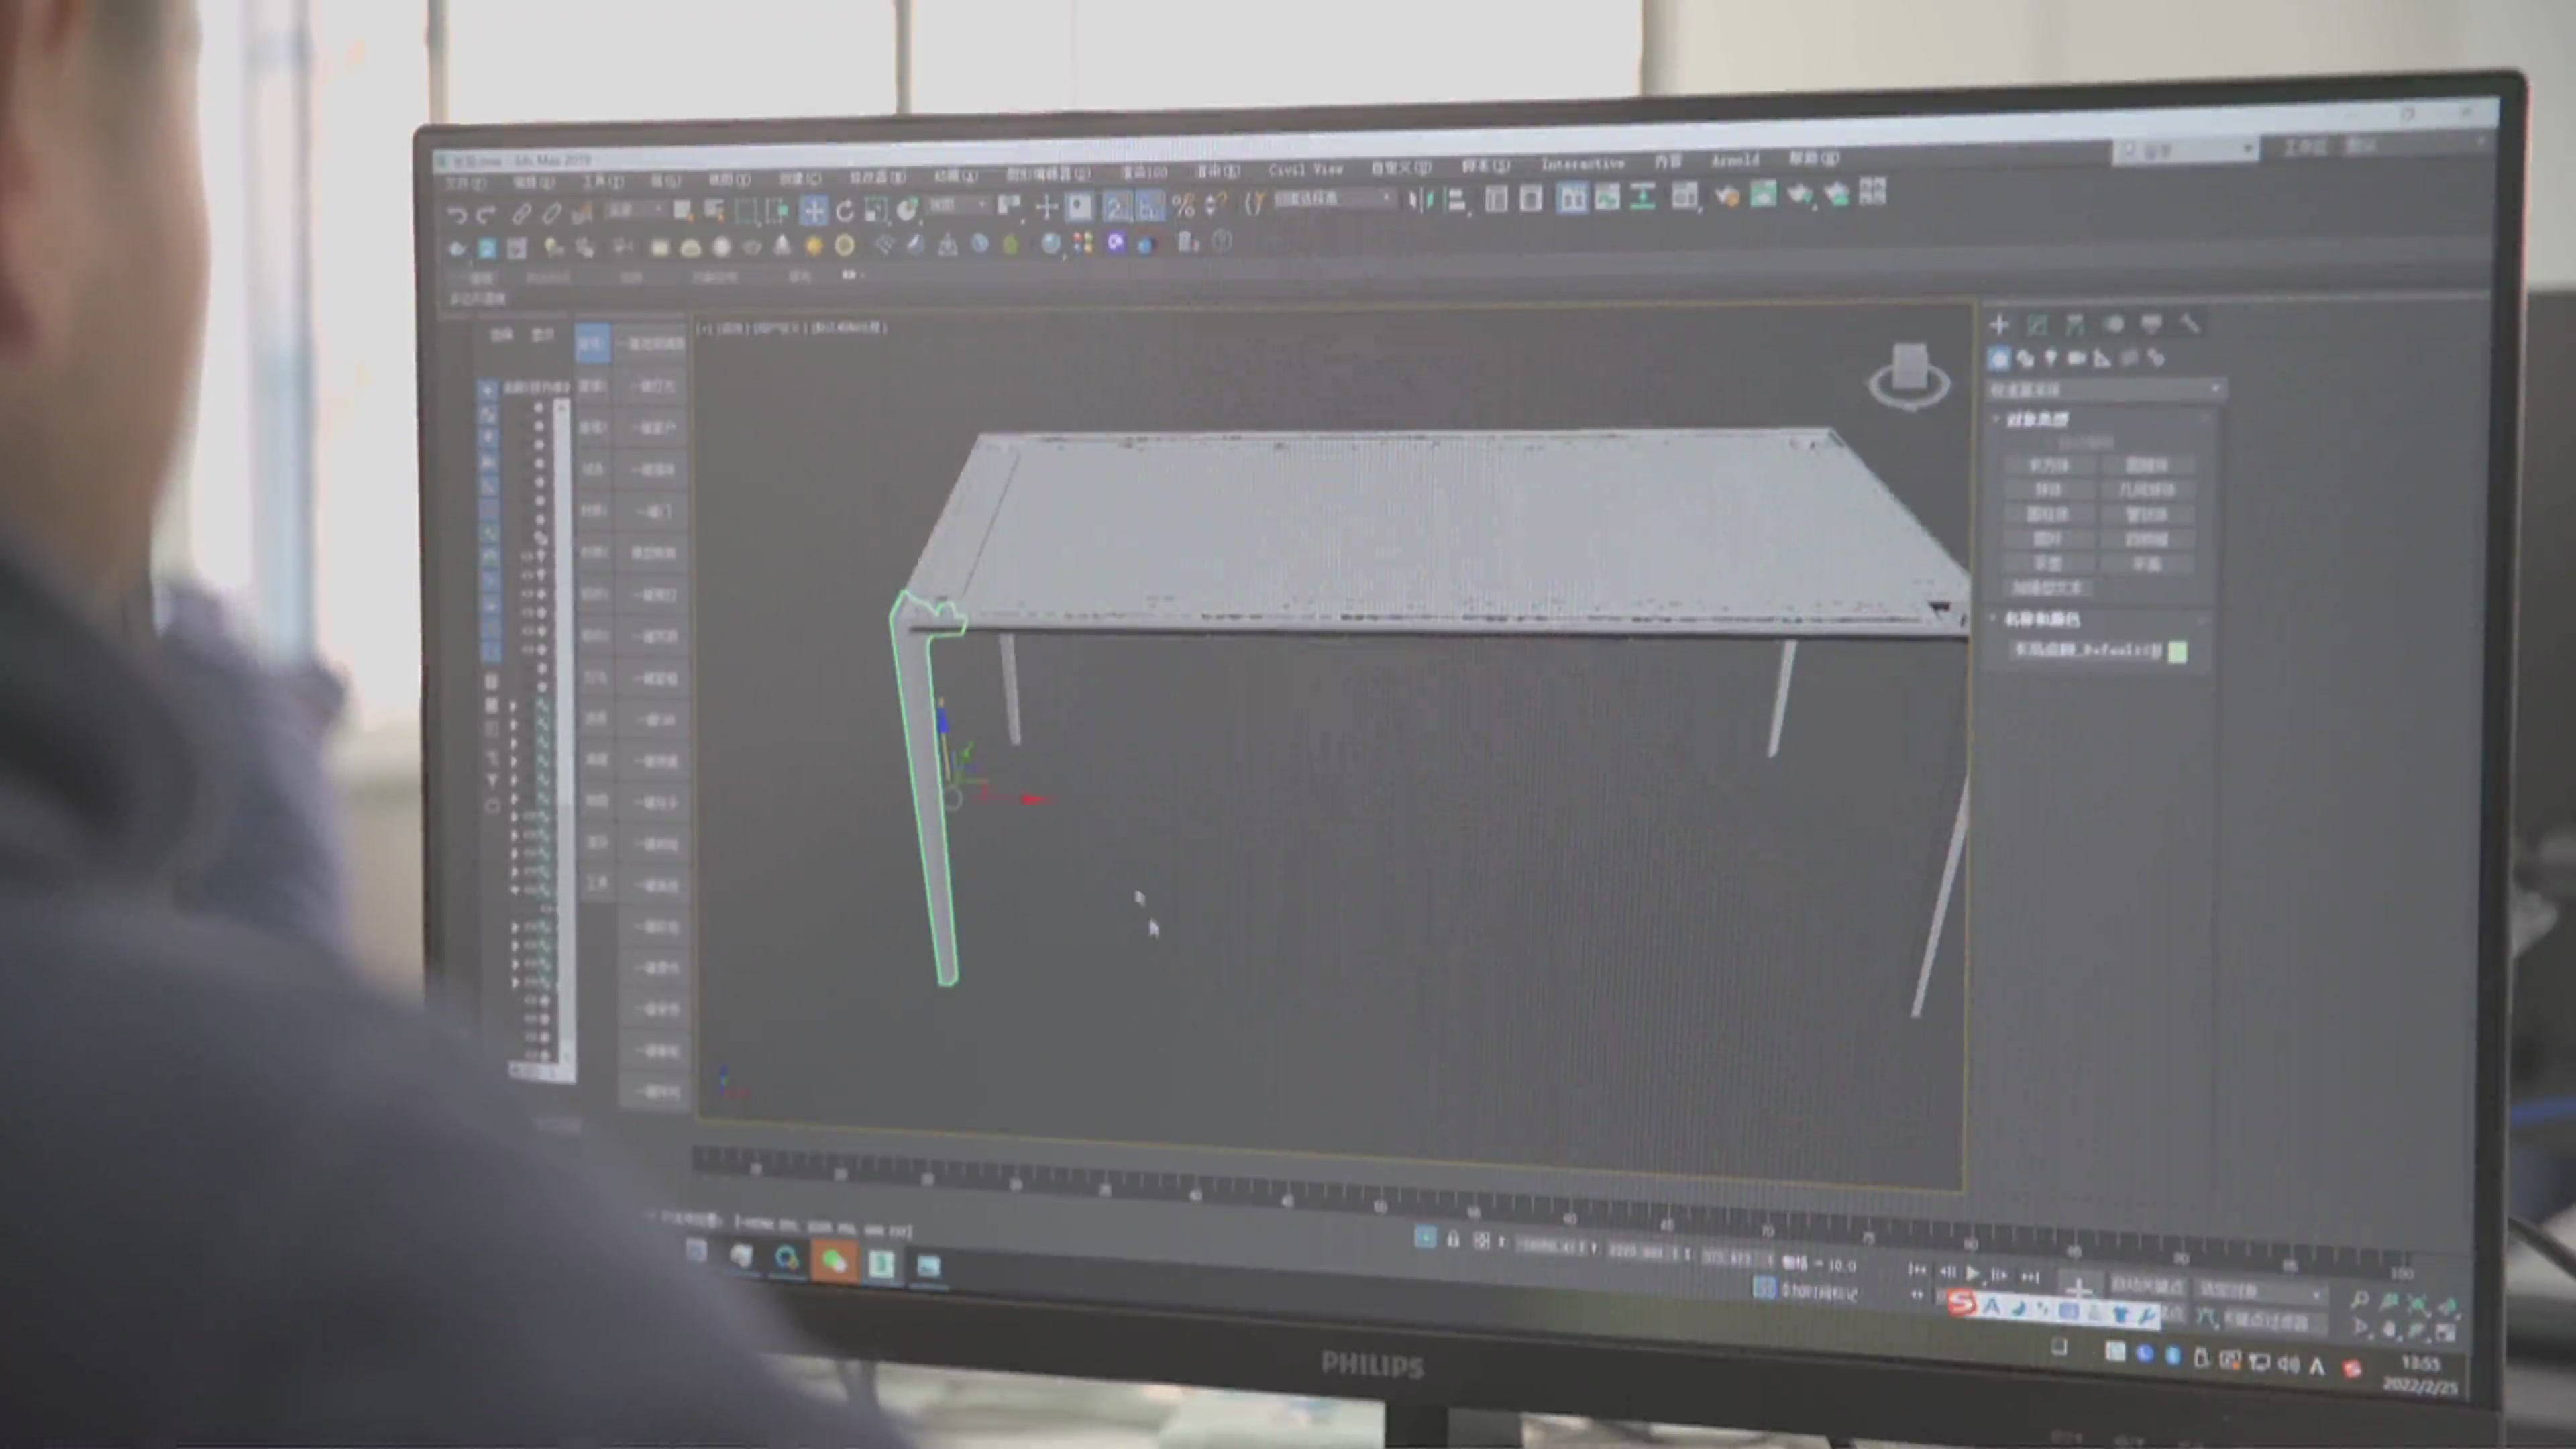Open the Utilities wrench panel icon
The height and width of the screenshot is (1449, 2576).
point(2190,324)
